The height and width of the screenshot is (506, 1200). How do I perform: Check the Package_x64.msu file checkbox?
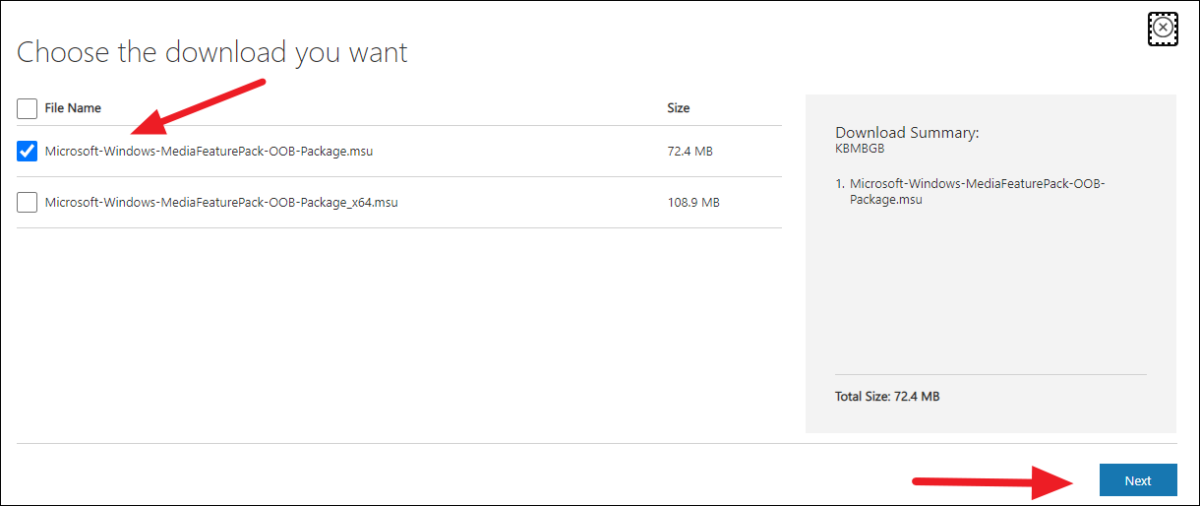(x=28, y=202)
